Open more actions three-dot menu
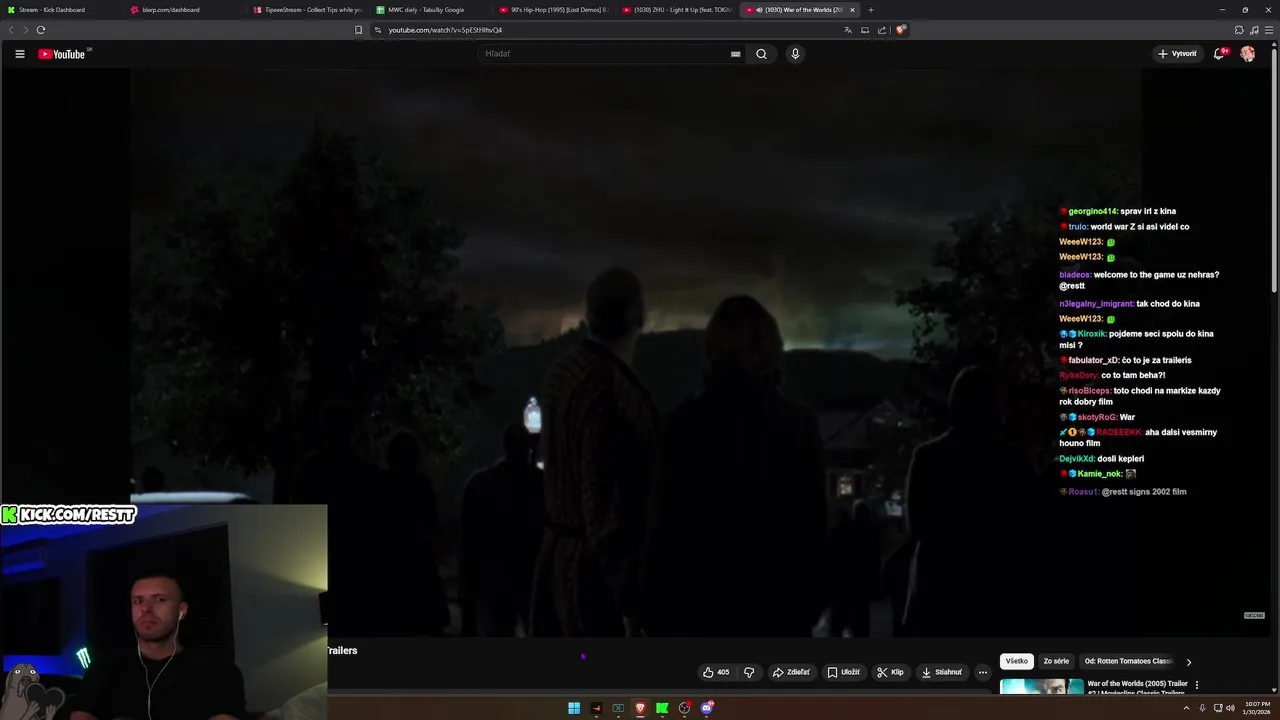The image size is (1280, 720). 983,672
